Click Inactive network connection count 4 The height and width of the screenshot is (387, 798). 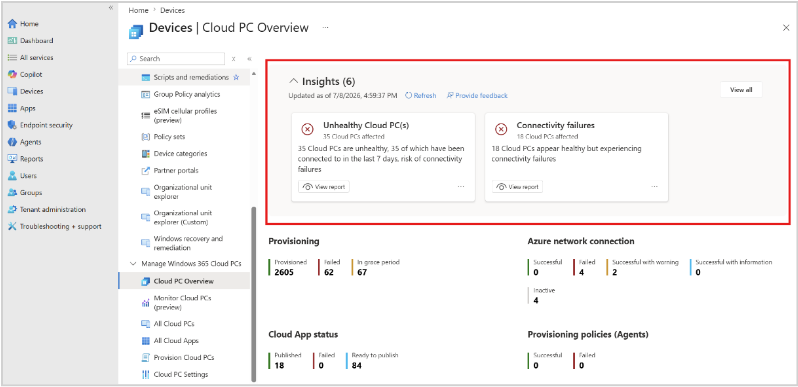click(536, 300)
